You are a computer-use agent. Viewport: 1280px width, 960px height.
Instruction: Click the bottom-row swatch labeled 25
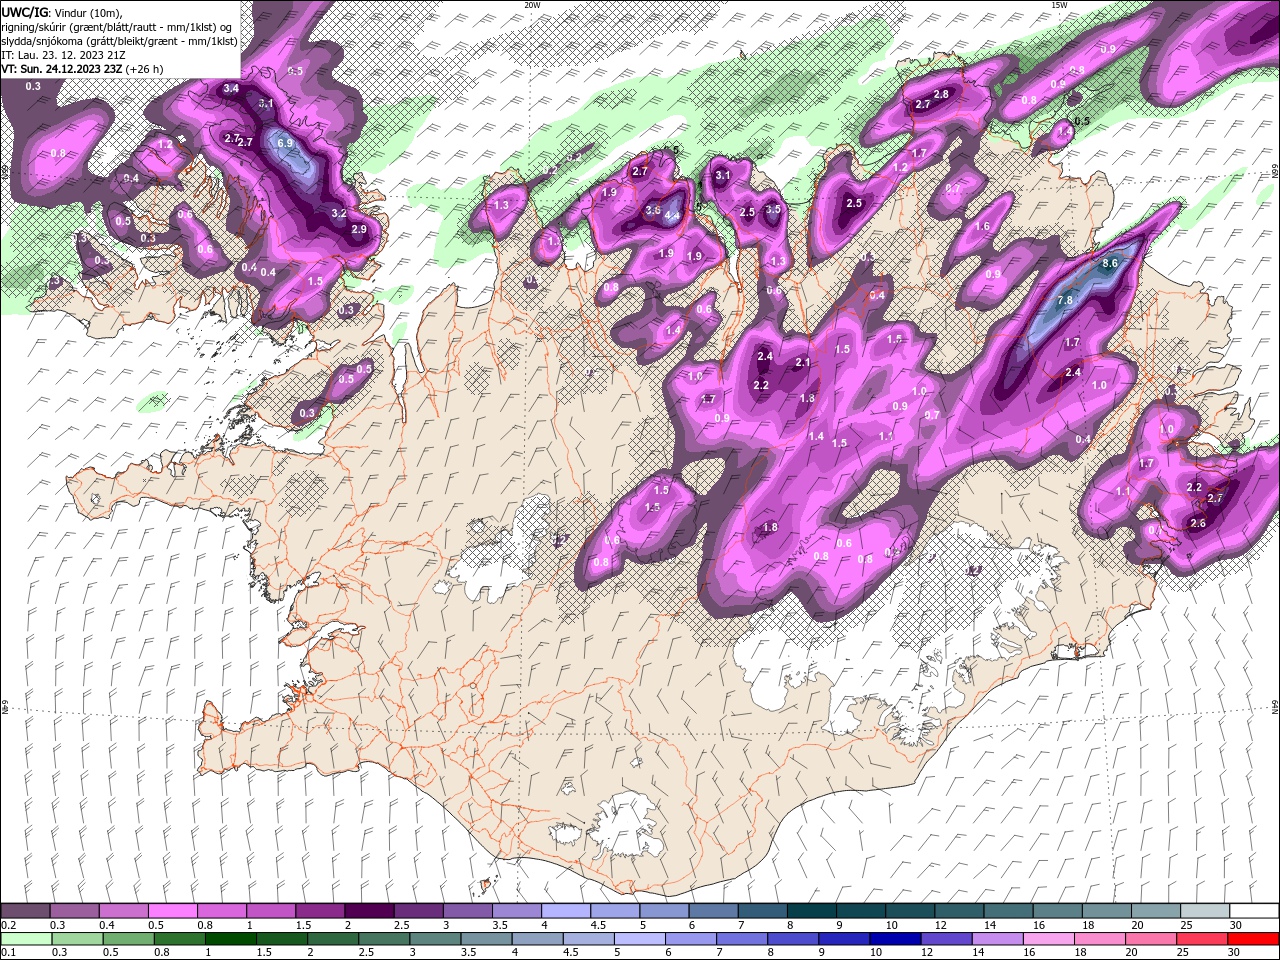pyautogui.click(x=1203, y=939)
